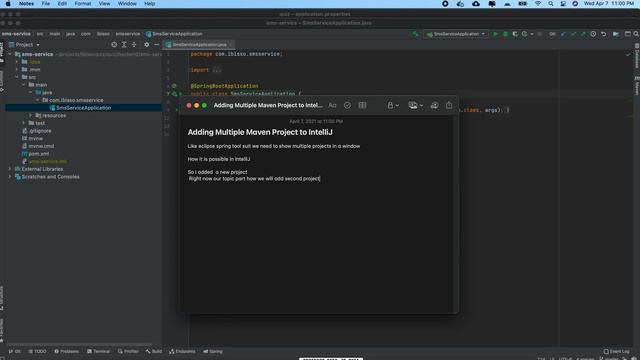
Task: Open the File menu in the menu bar
Action: coord(46,4)
